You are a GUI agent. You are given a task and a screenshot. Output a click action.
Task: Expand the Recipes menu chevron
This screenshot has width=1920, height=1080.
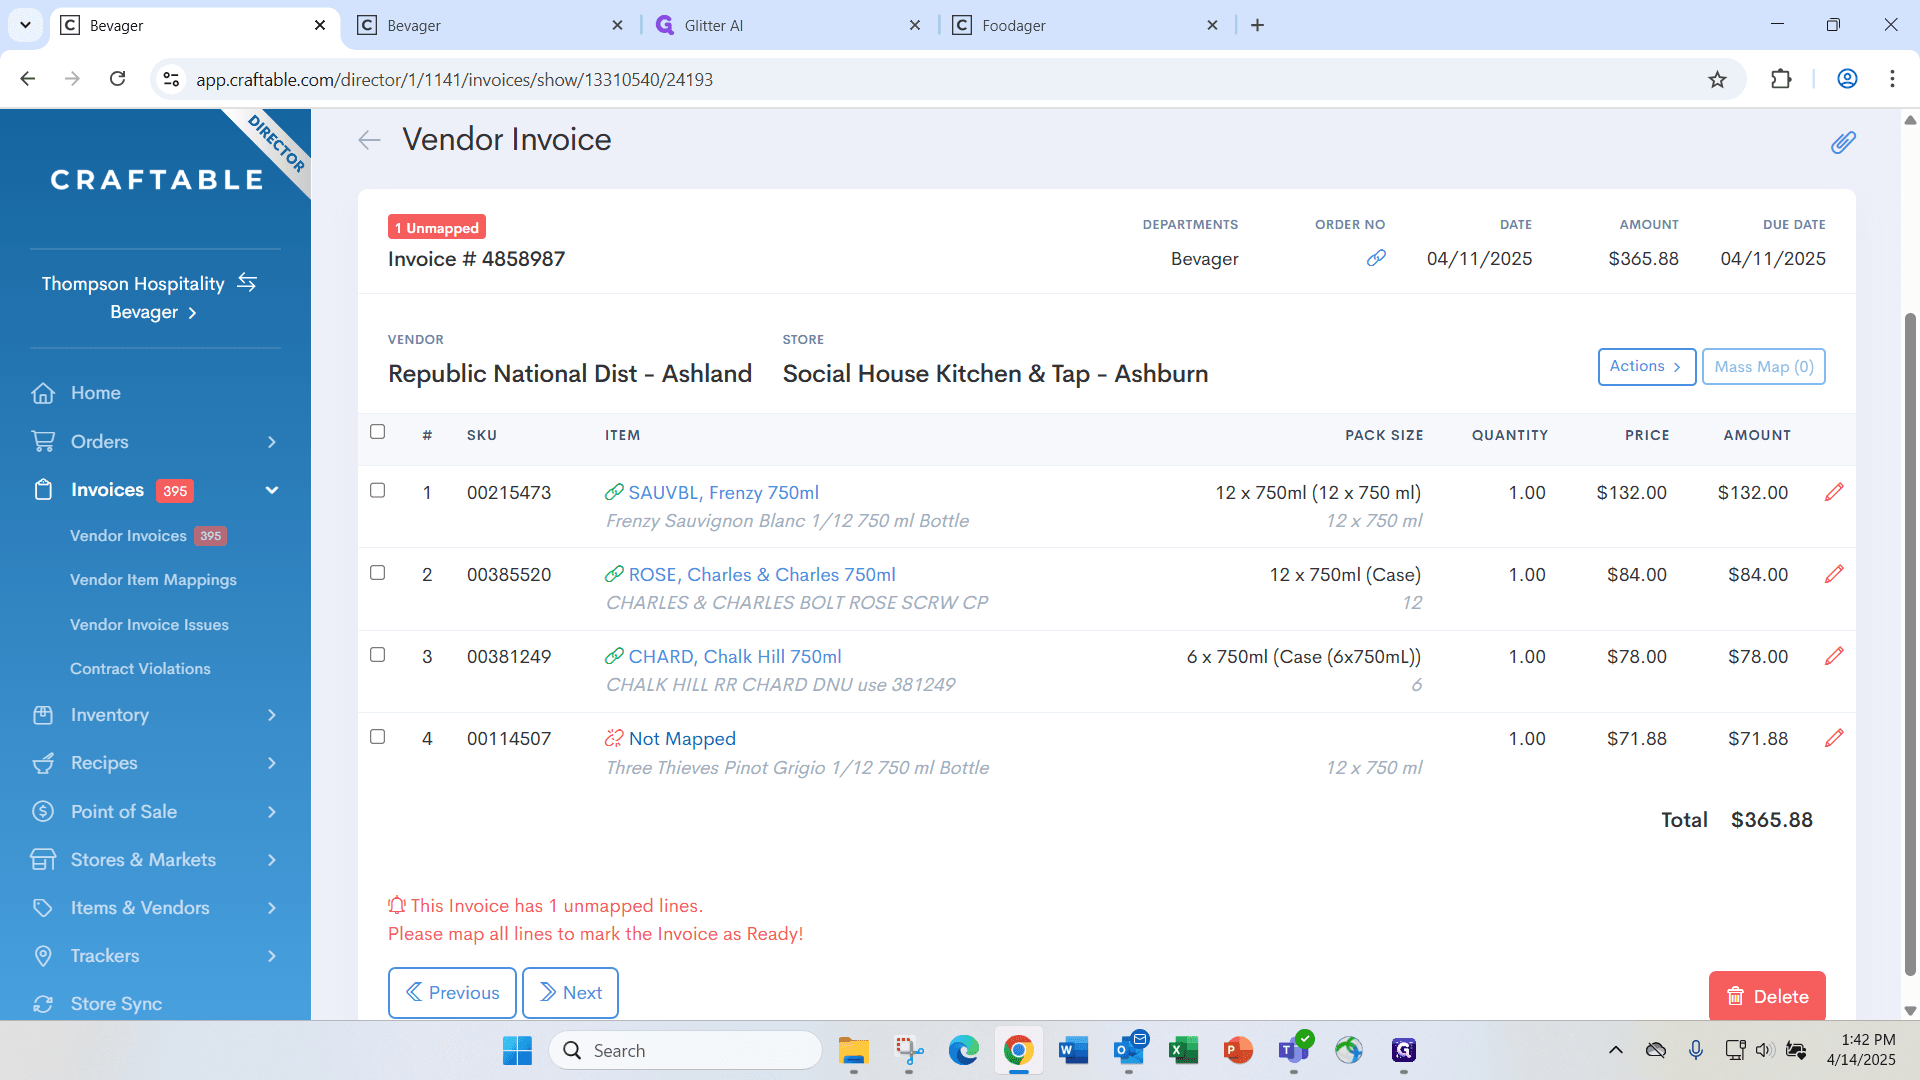coord(271,763)
